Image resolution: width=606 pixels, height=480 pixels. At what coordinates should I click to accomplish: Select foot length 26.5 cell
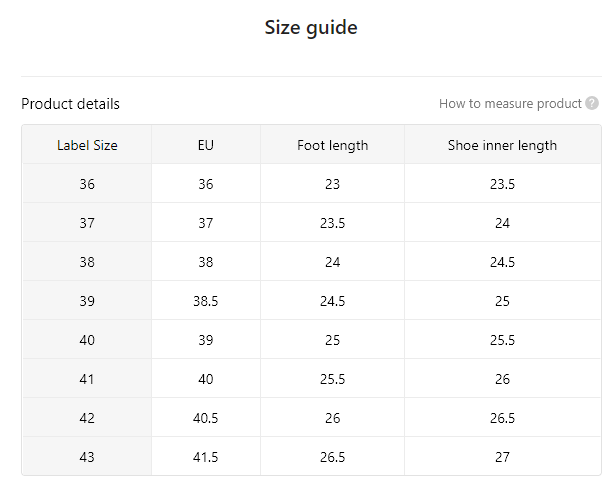[x=332, y=457]
